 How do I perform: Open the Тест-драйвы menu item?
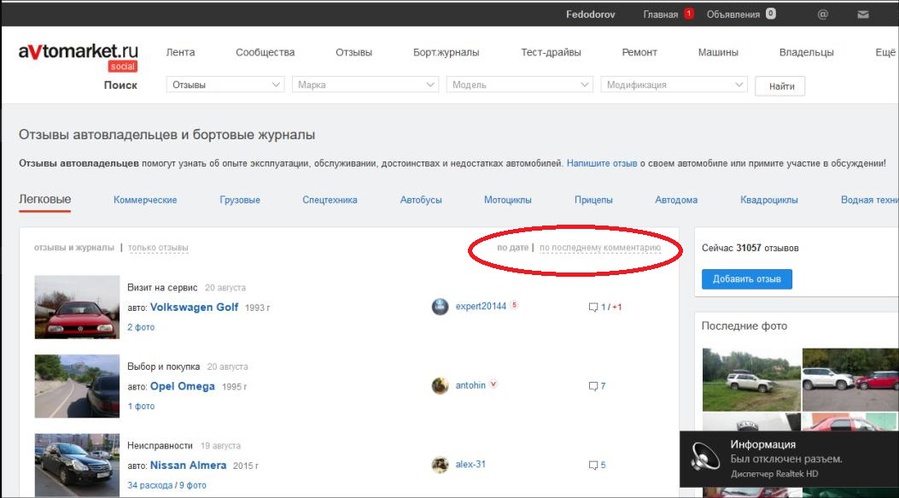[551, 52]
